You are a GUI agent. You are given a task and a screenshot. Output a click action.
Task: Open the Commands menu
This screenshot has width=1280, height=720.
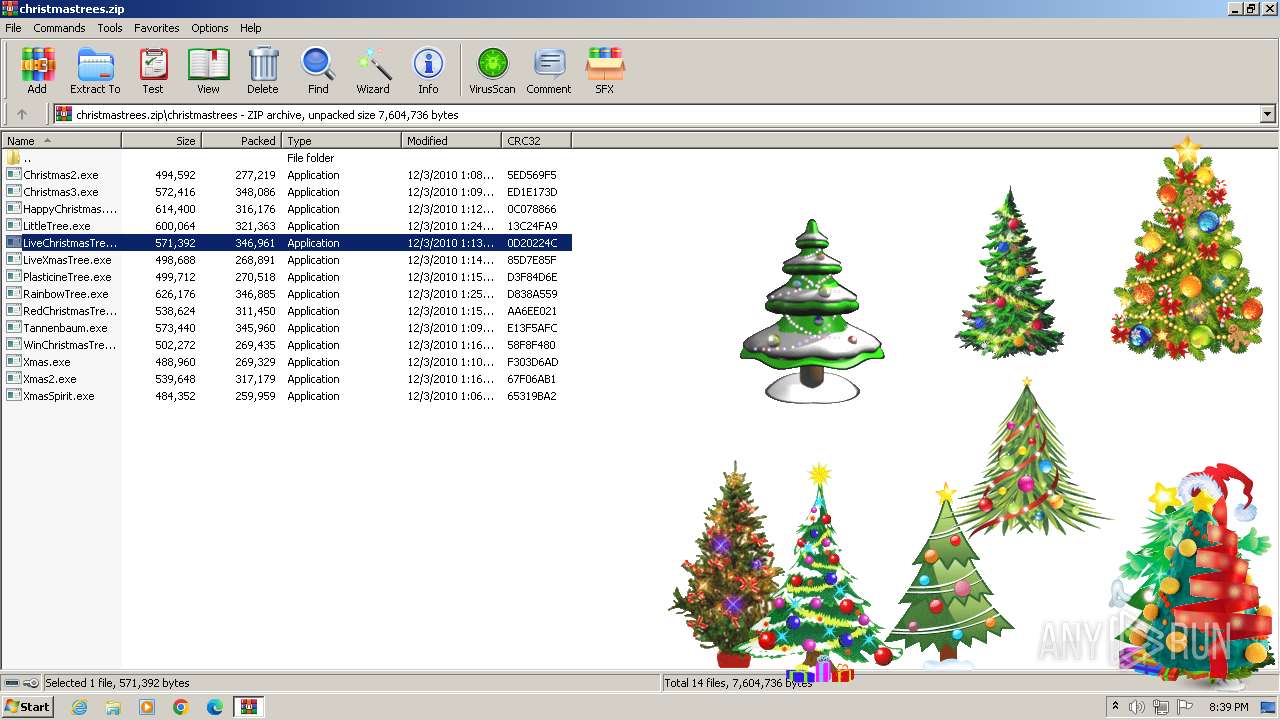pyautogui.click(x=59, y=28)
